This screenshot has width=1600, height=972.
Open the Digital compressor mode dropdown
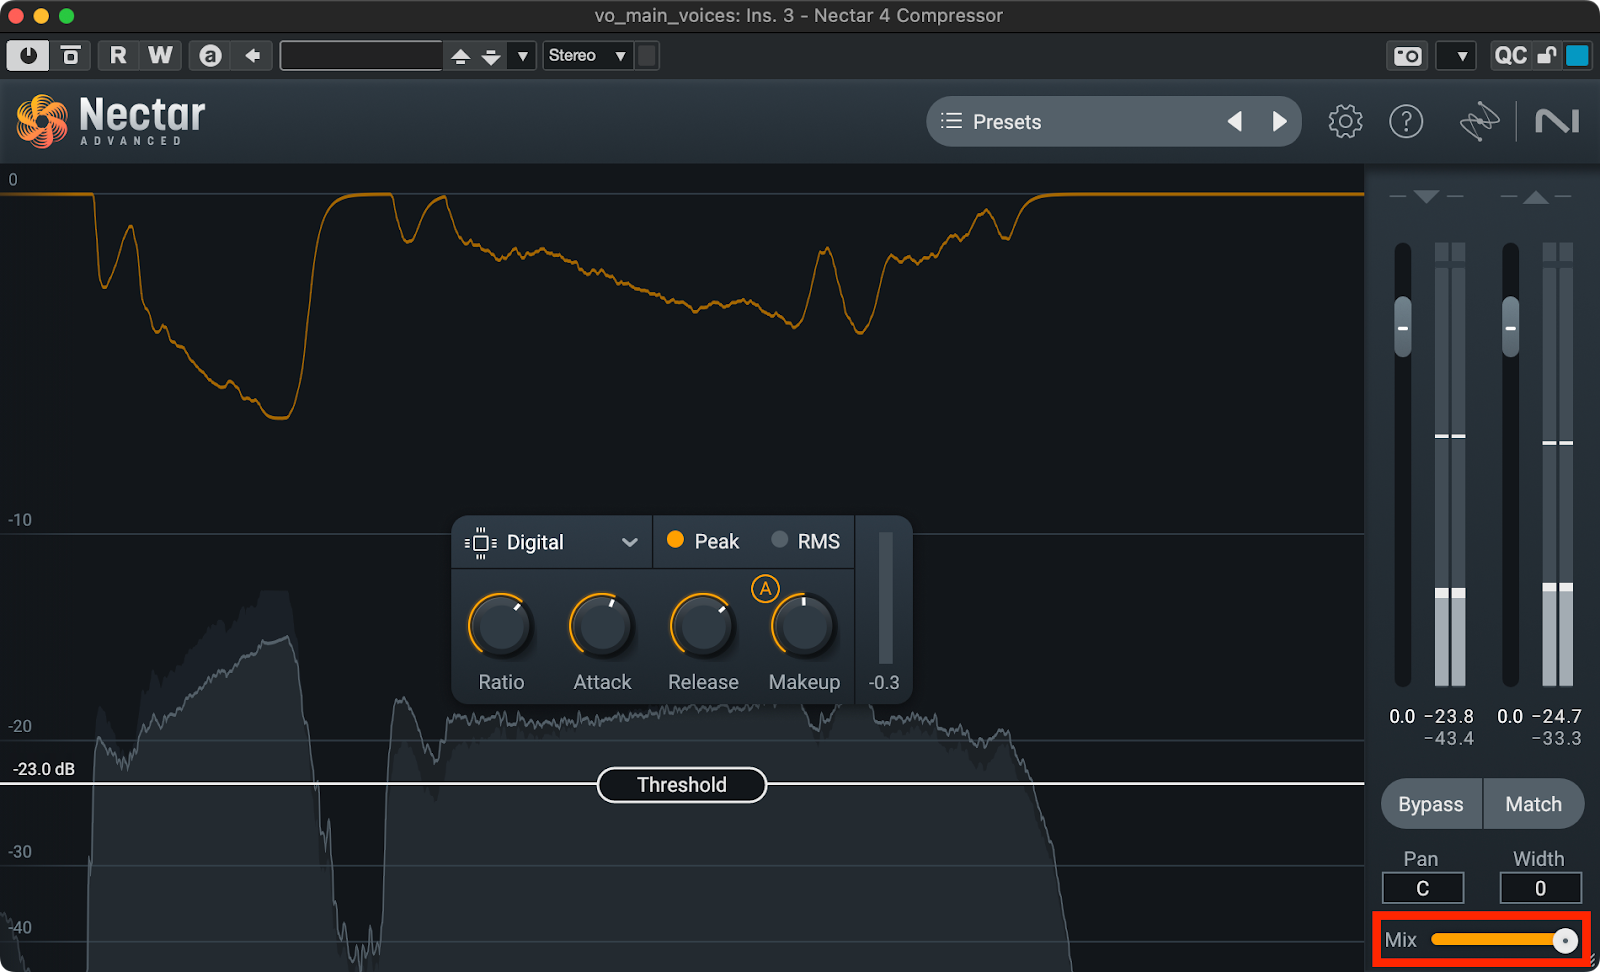click(x=552, y=542)
